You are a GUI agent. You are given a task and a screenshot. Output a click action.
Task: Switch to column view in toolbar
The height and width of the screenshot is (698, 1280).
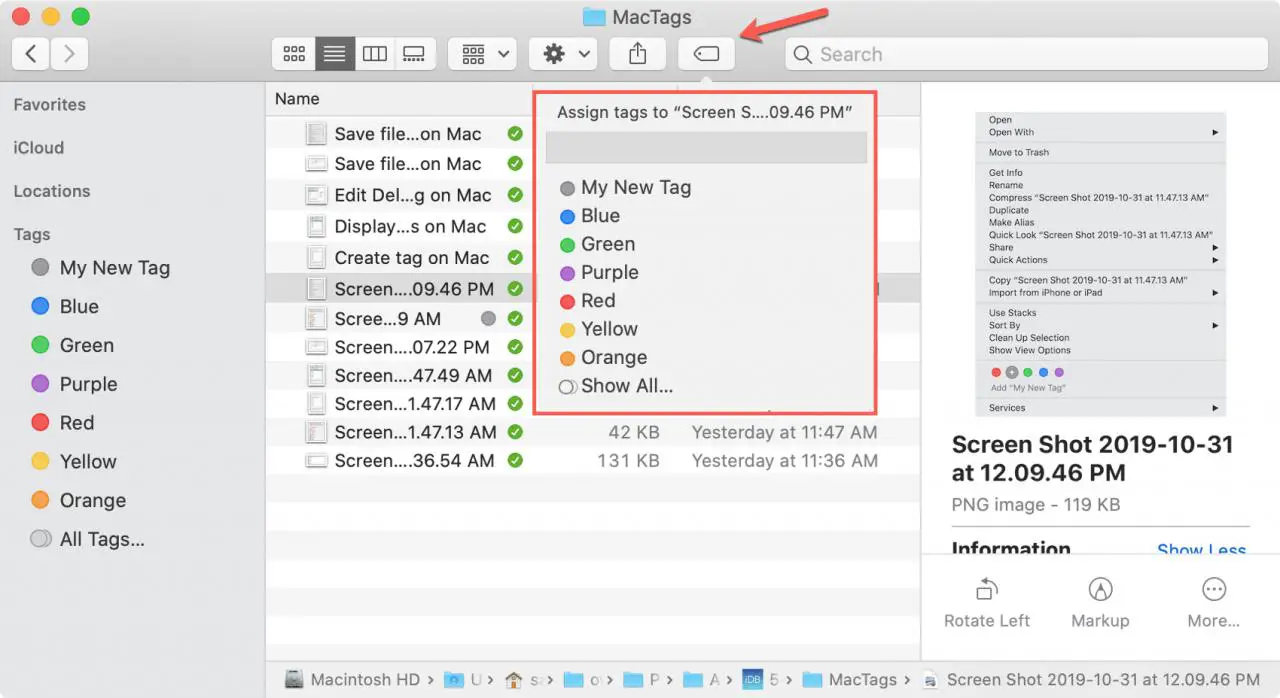(x=375, y=54)
